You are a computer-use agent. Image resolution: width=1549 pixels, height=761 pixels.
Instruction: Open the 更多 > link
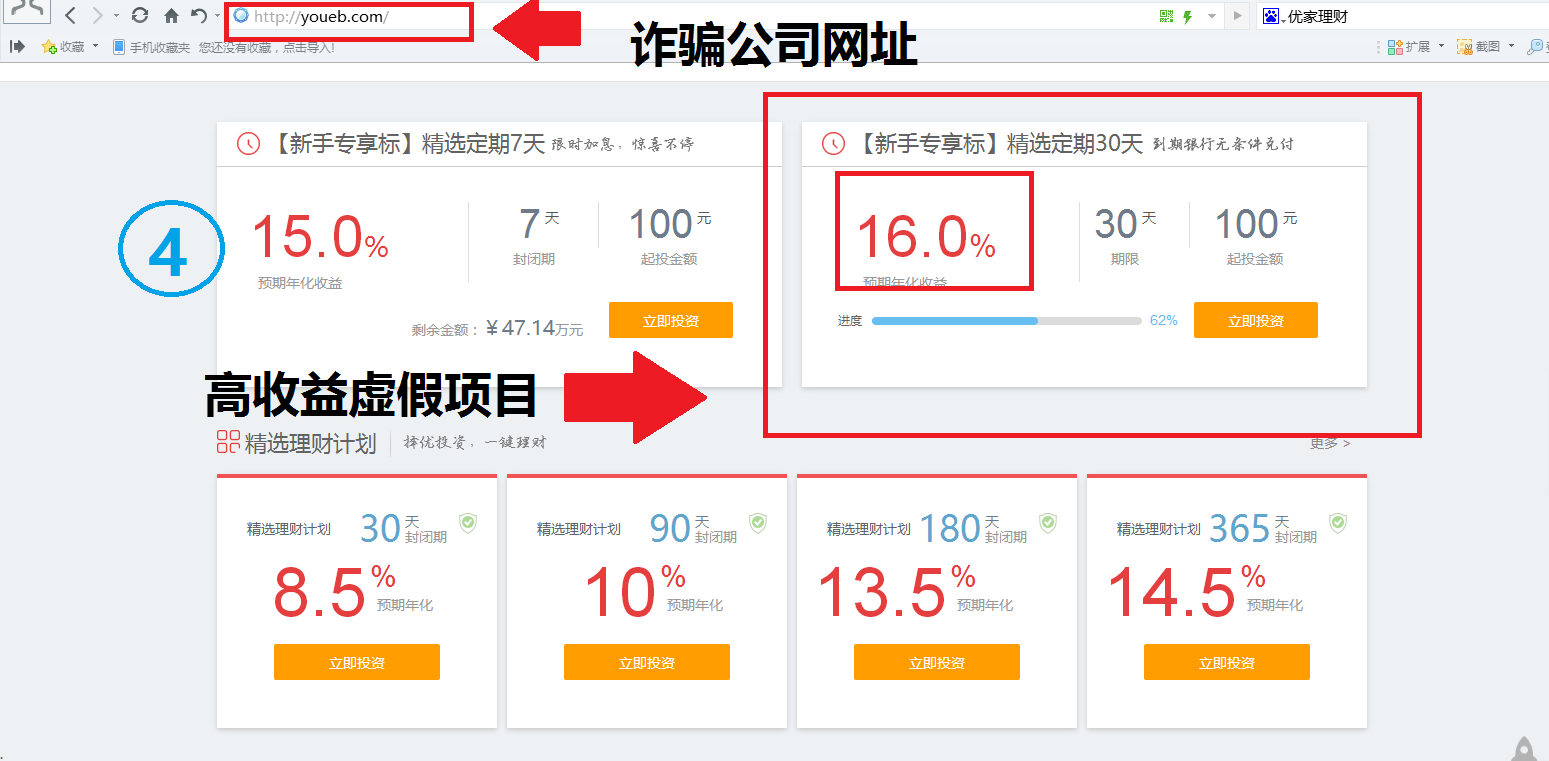click(1330, 443)
